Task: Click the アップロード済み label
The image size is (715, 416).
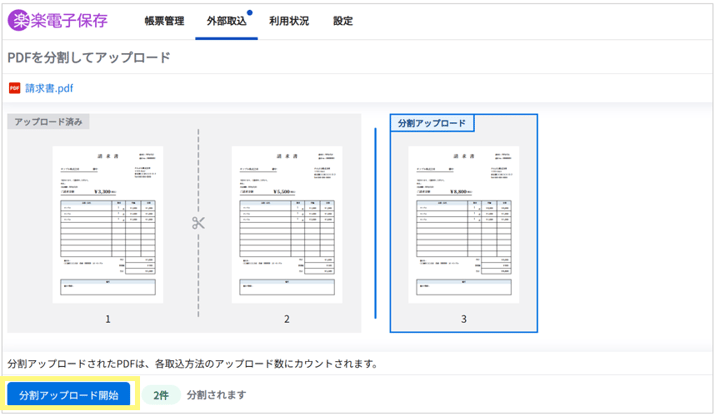Action: [x=49, y=122]
